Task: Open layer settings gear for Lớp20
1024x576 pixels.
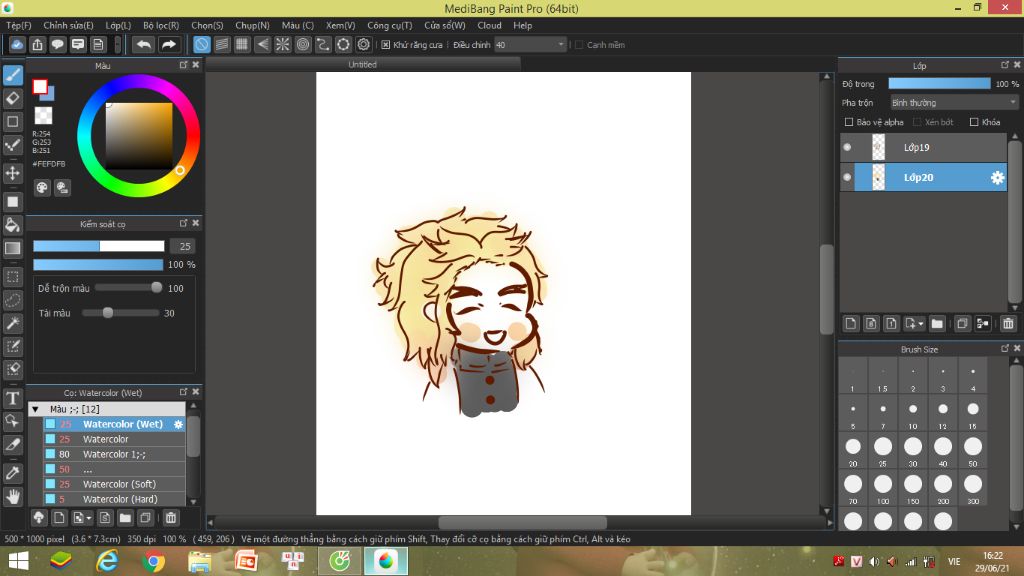Action: pos(997,178)
